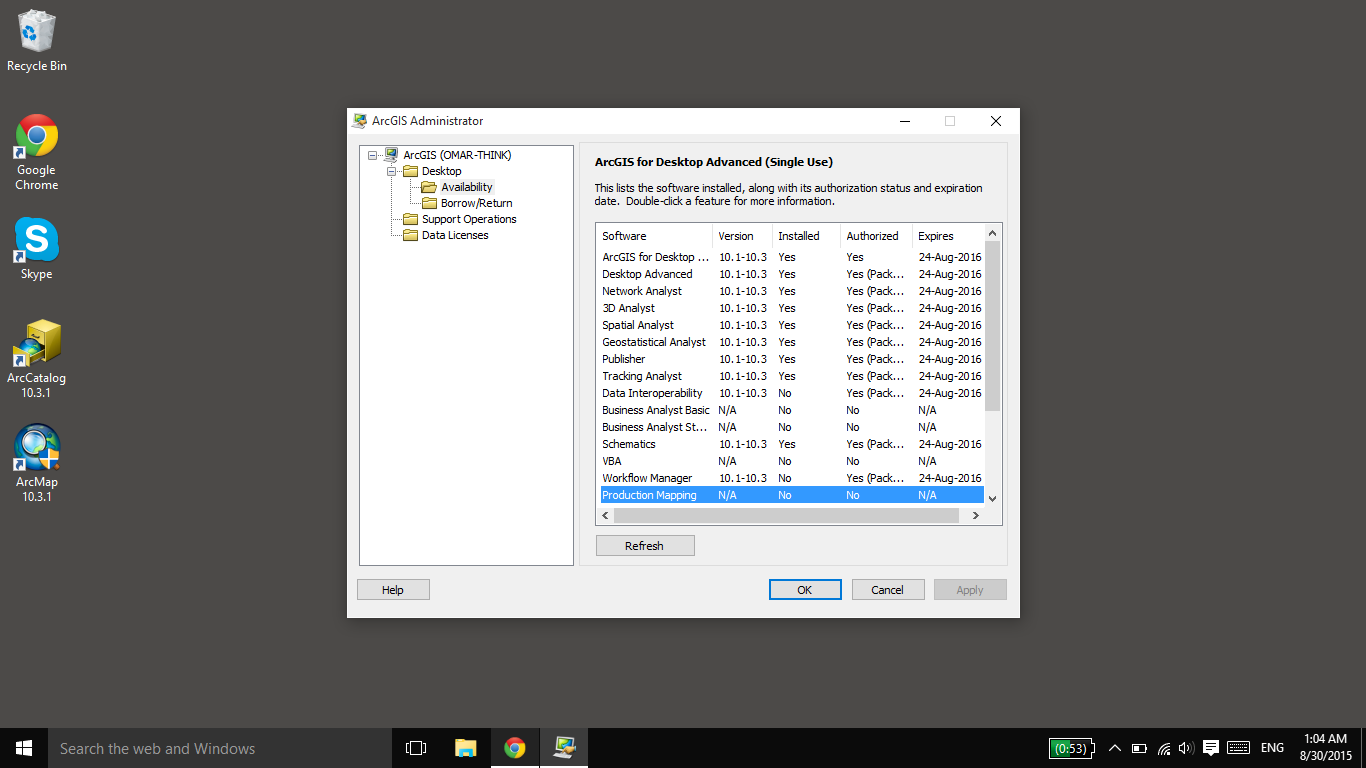Screen dimensions: 1366x768
Task: Click the Search the web and Windows box
Action: 220,748
